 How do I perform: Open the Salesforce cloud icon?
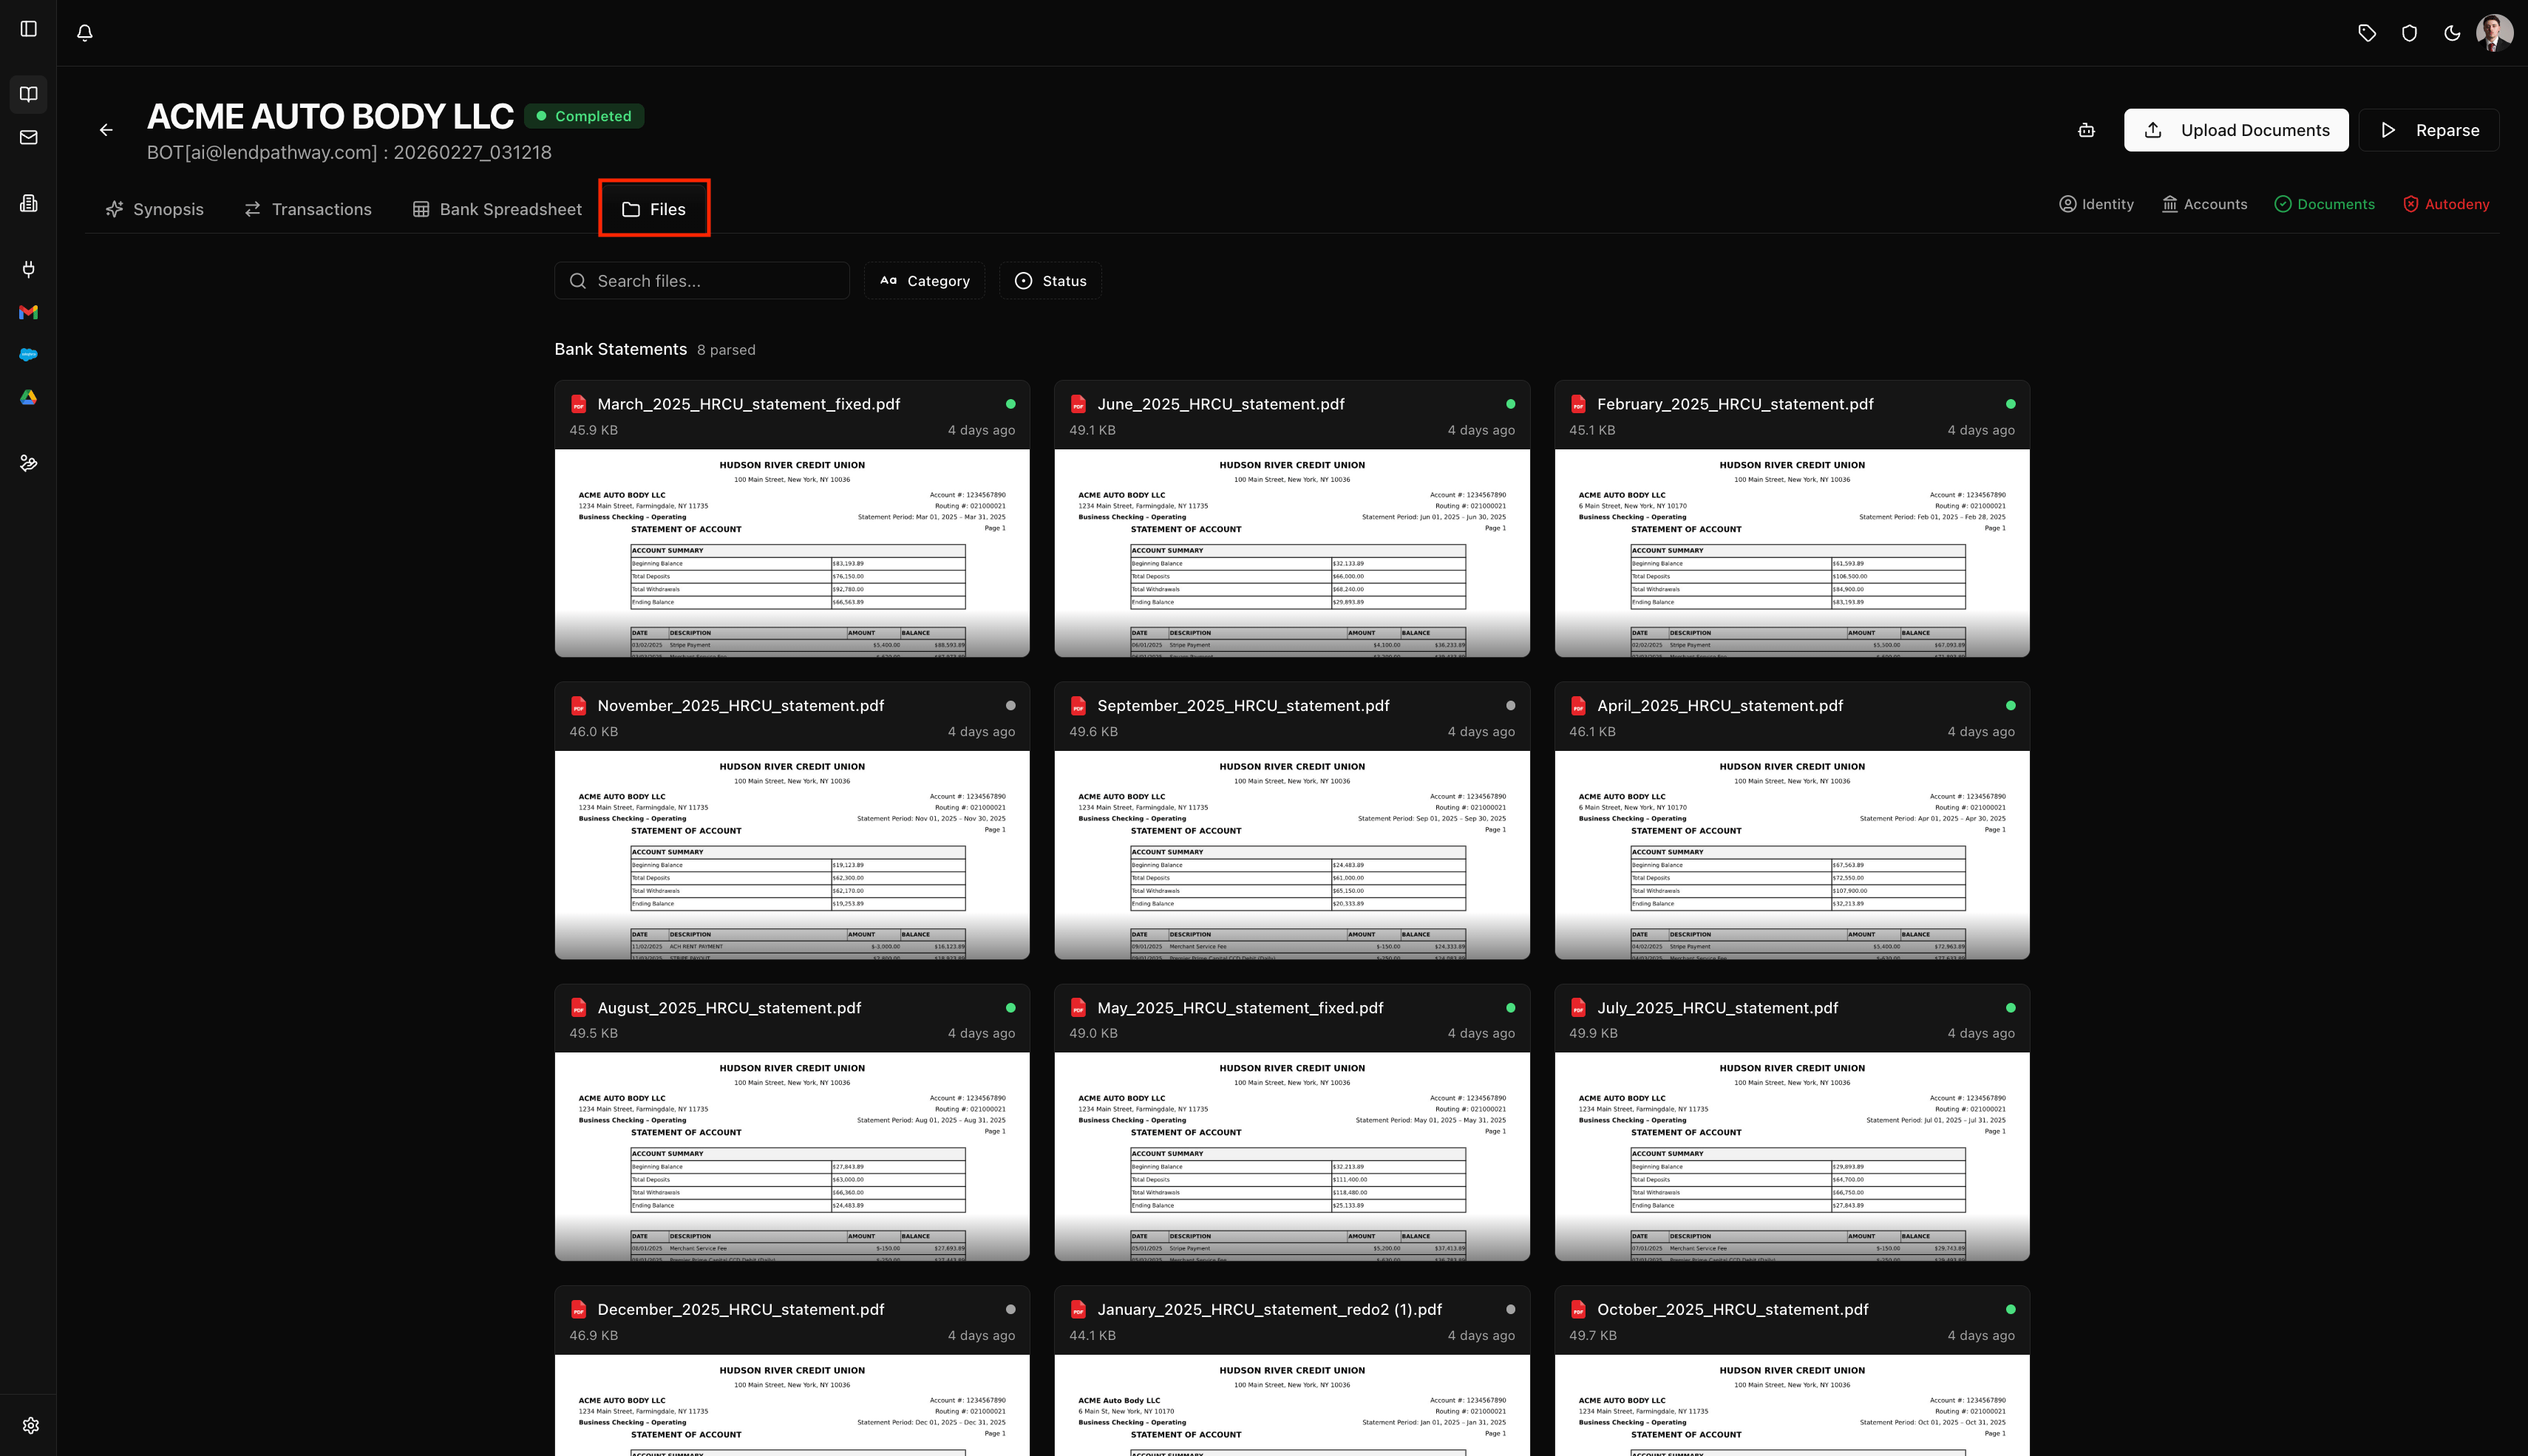pyautogui.click(x=29, y=354)
